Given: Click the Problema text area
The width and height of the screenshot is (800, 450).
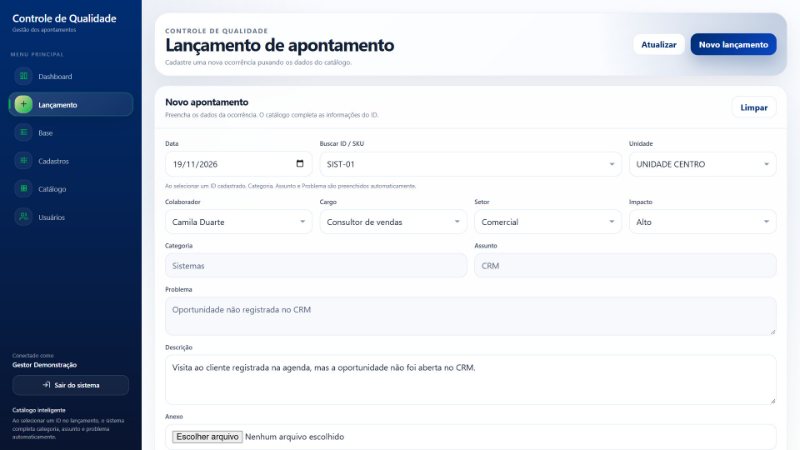Looking at the screenshot, I should pyautogui.click(x=470, y=316).
